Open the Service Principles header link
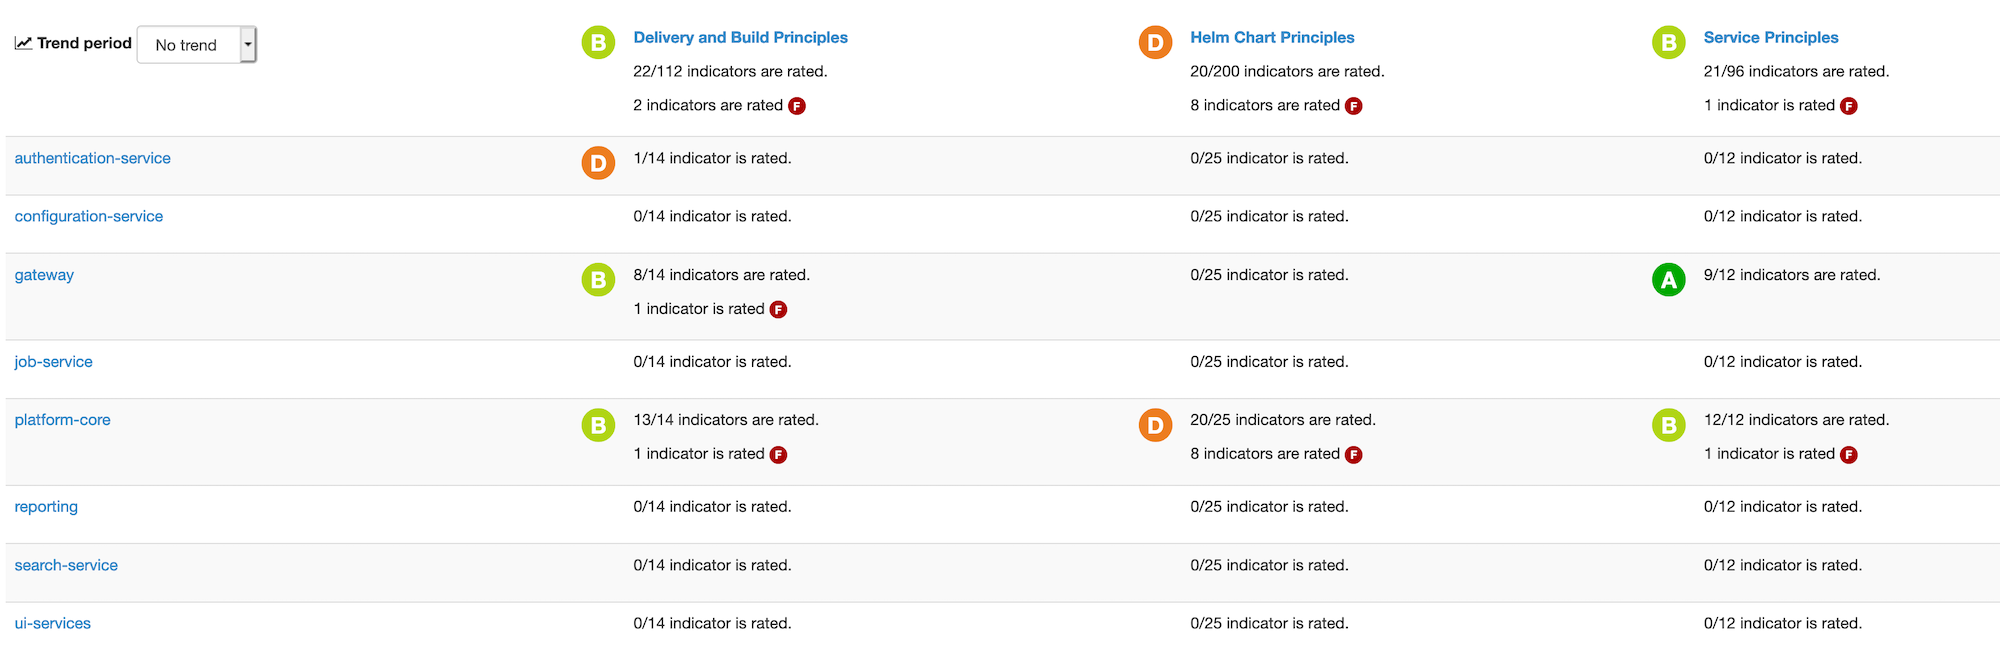The image size is (2000, 663). tap(1770, 37)
